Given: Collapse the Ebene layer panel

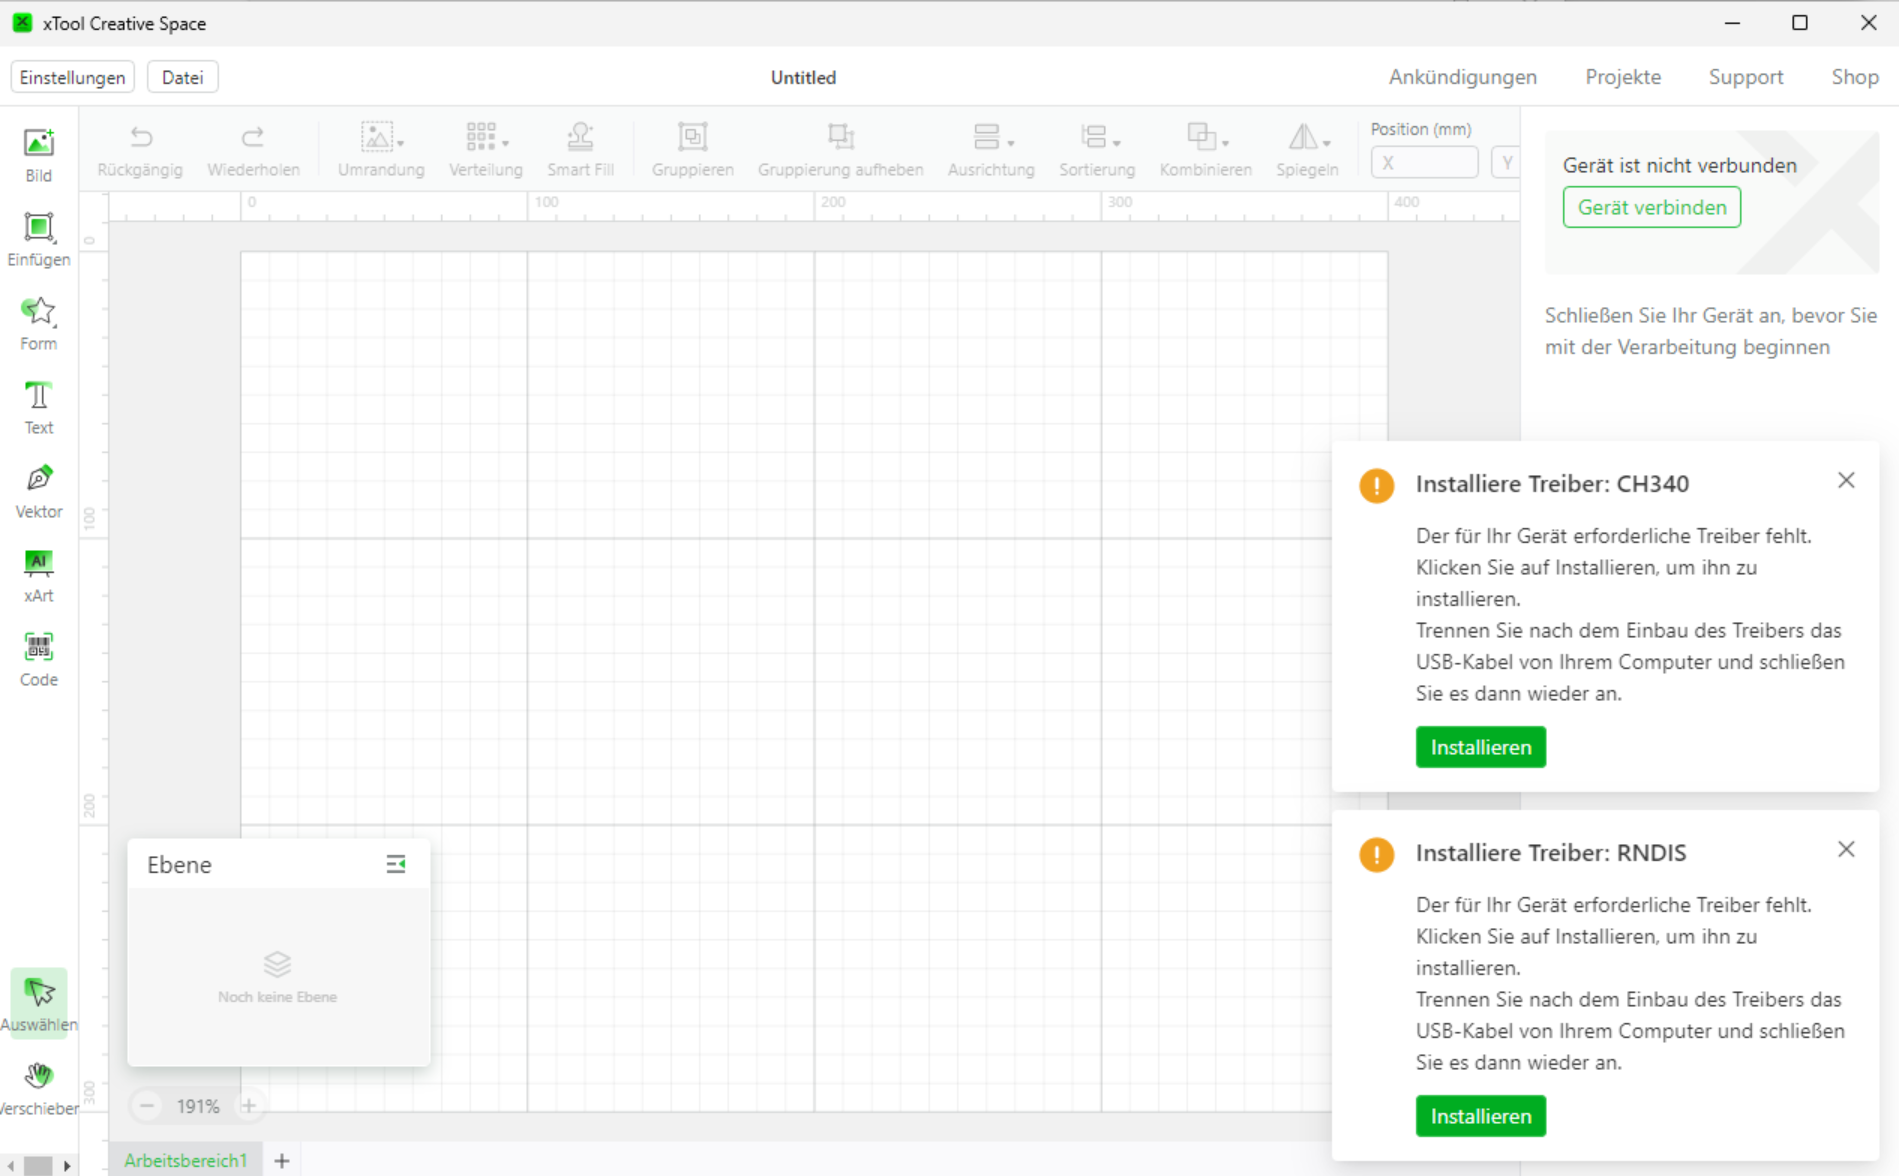Looking at the screenshot, I should [396, 864].
